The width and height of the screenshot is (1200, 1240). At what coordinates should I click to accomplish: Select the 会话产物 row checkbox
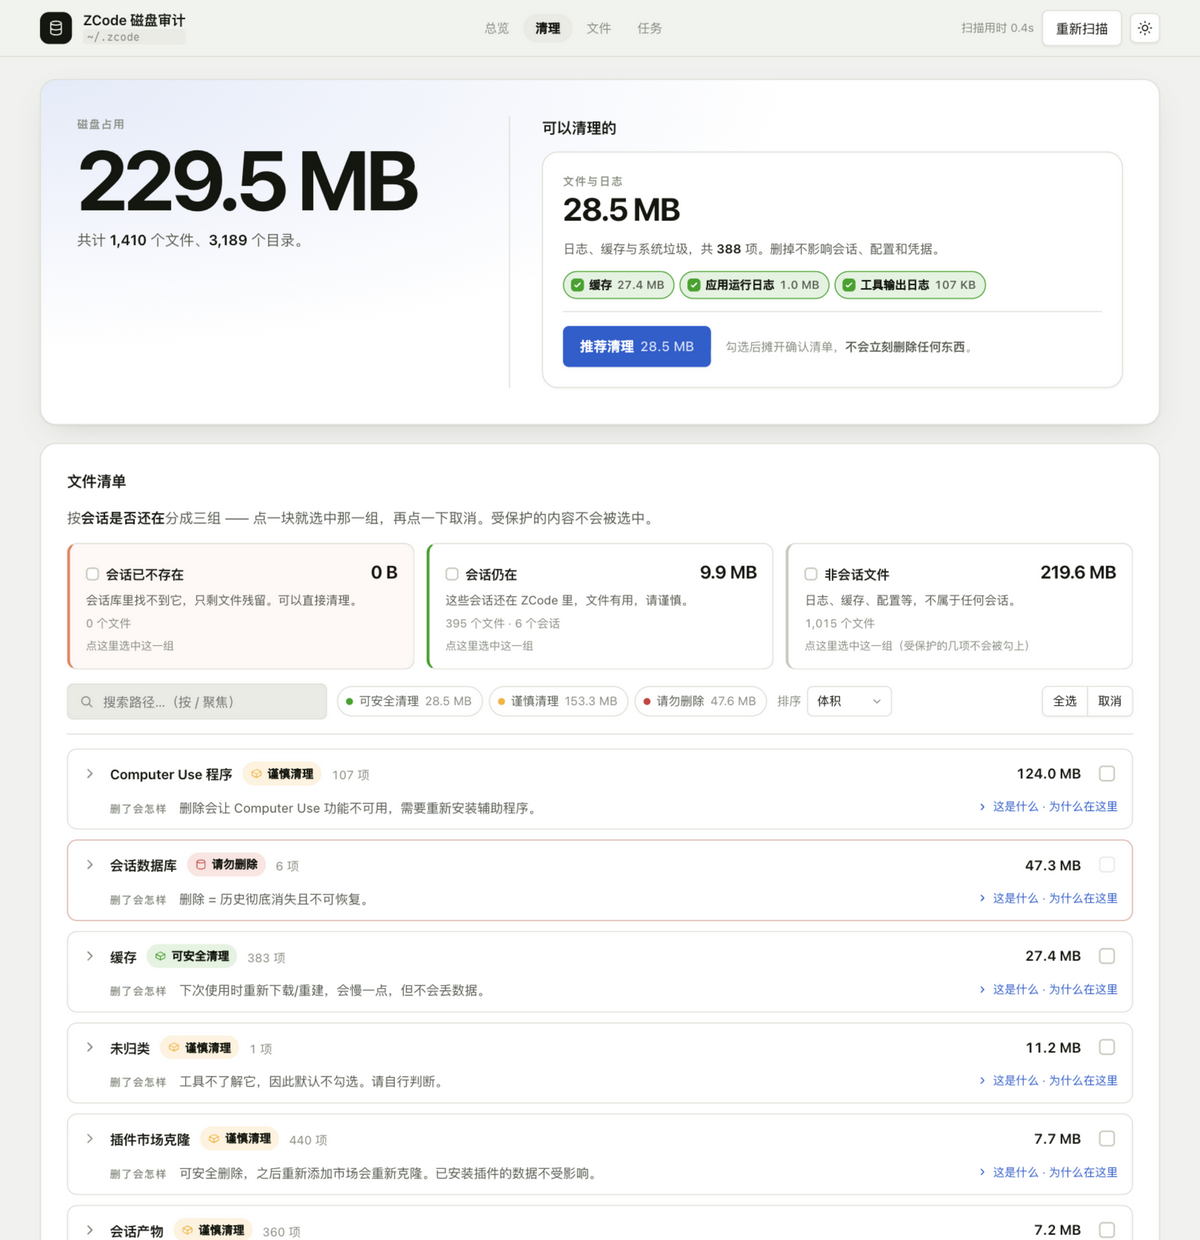pyautogui.click(x=1107, y=1230)
